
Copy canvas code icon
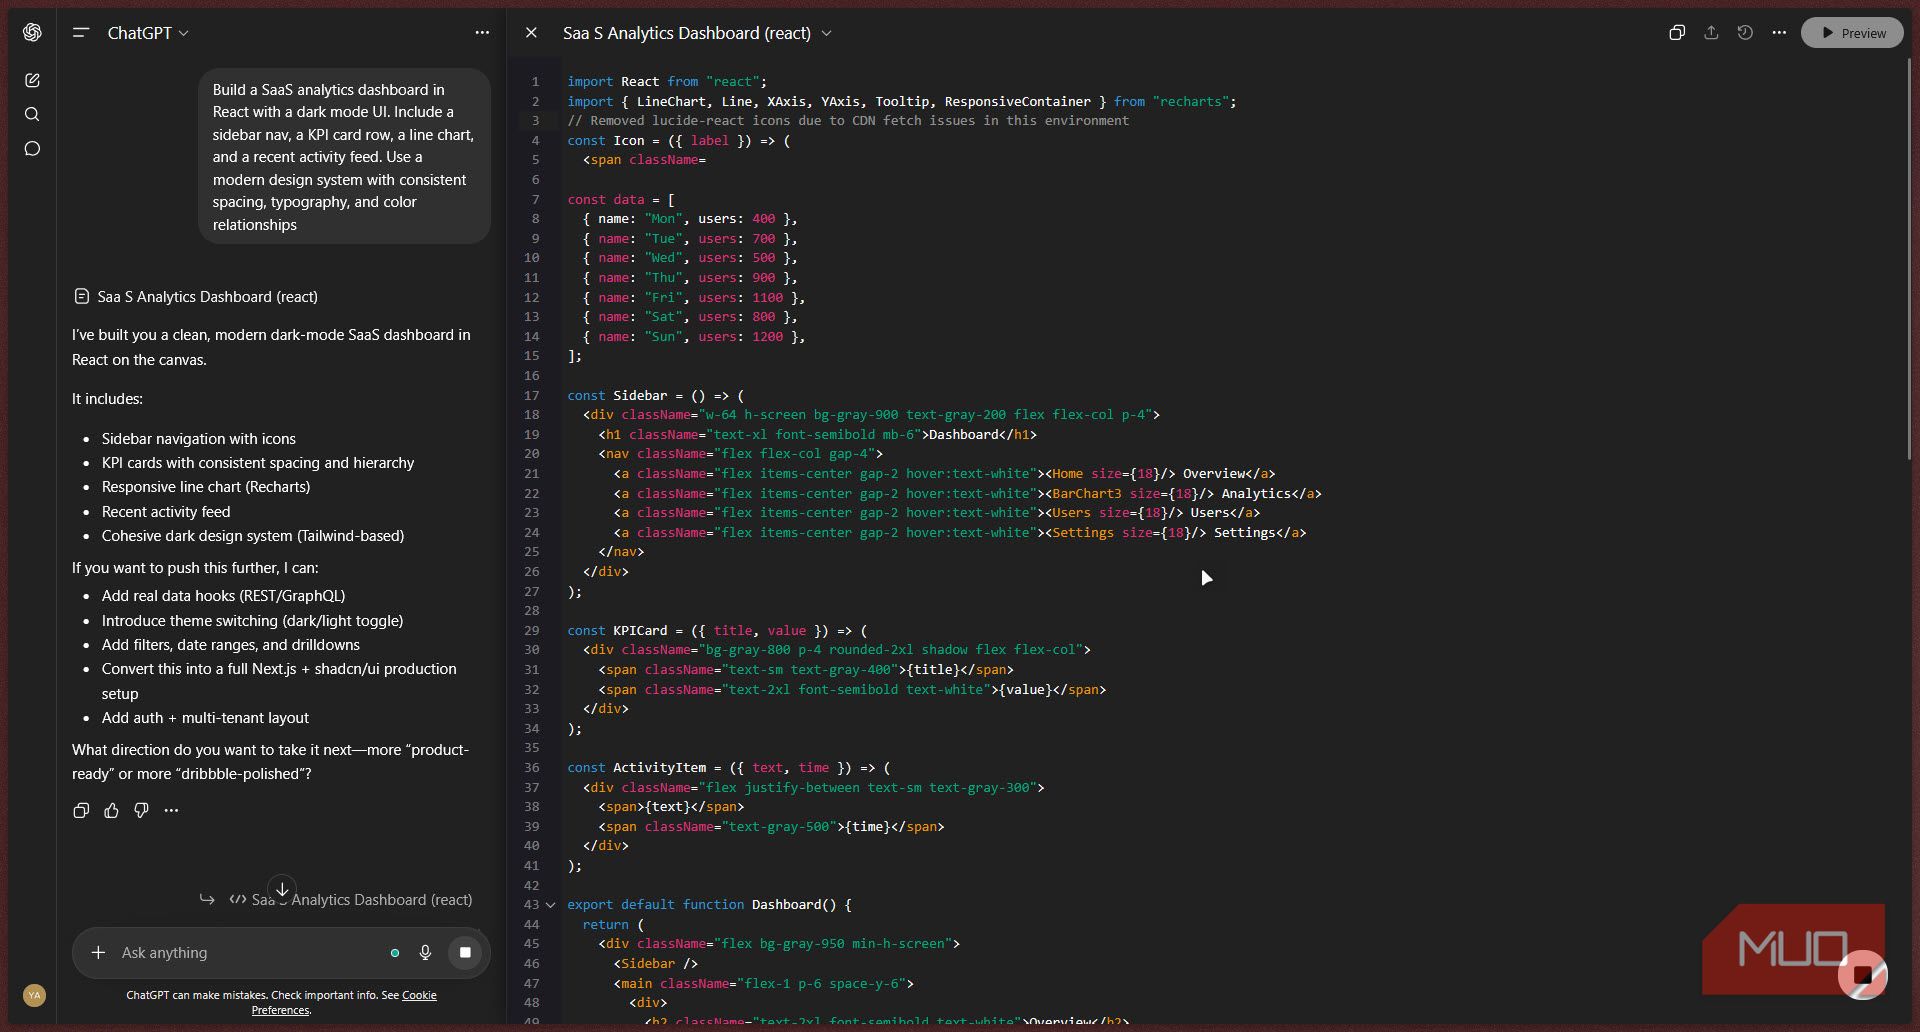click(1677, 33)
